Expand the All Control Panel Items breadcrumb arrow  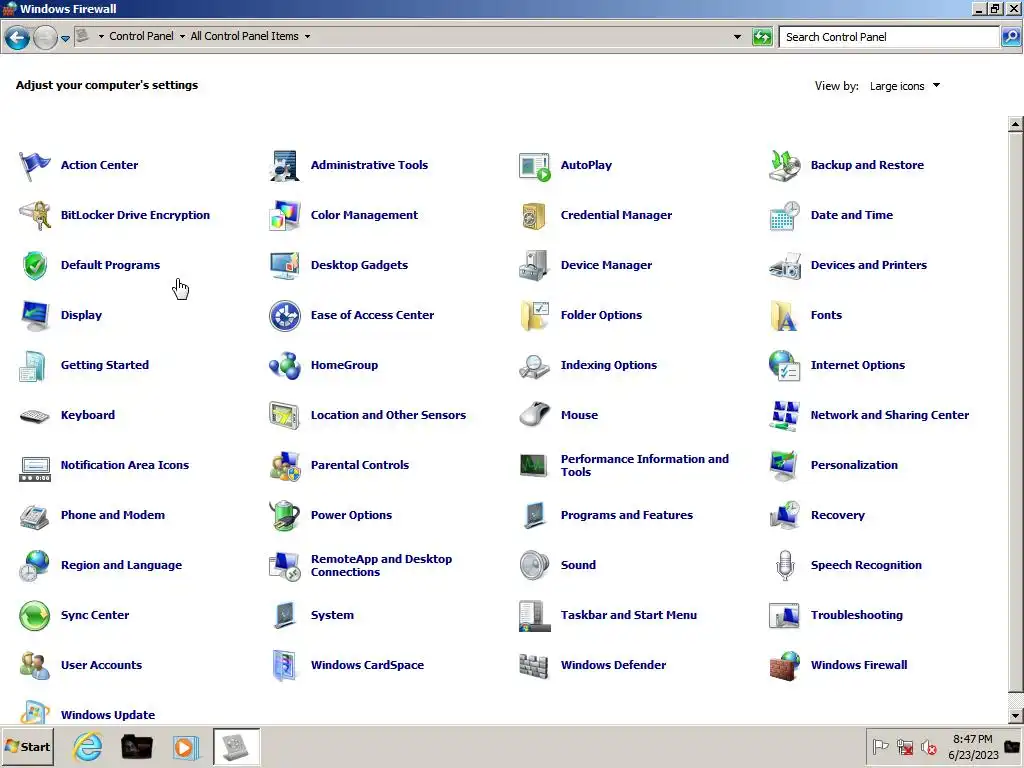(307, 37)
